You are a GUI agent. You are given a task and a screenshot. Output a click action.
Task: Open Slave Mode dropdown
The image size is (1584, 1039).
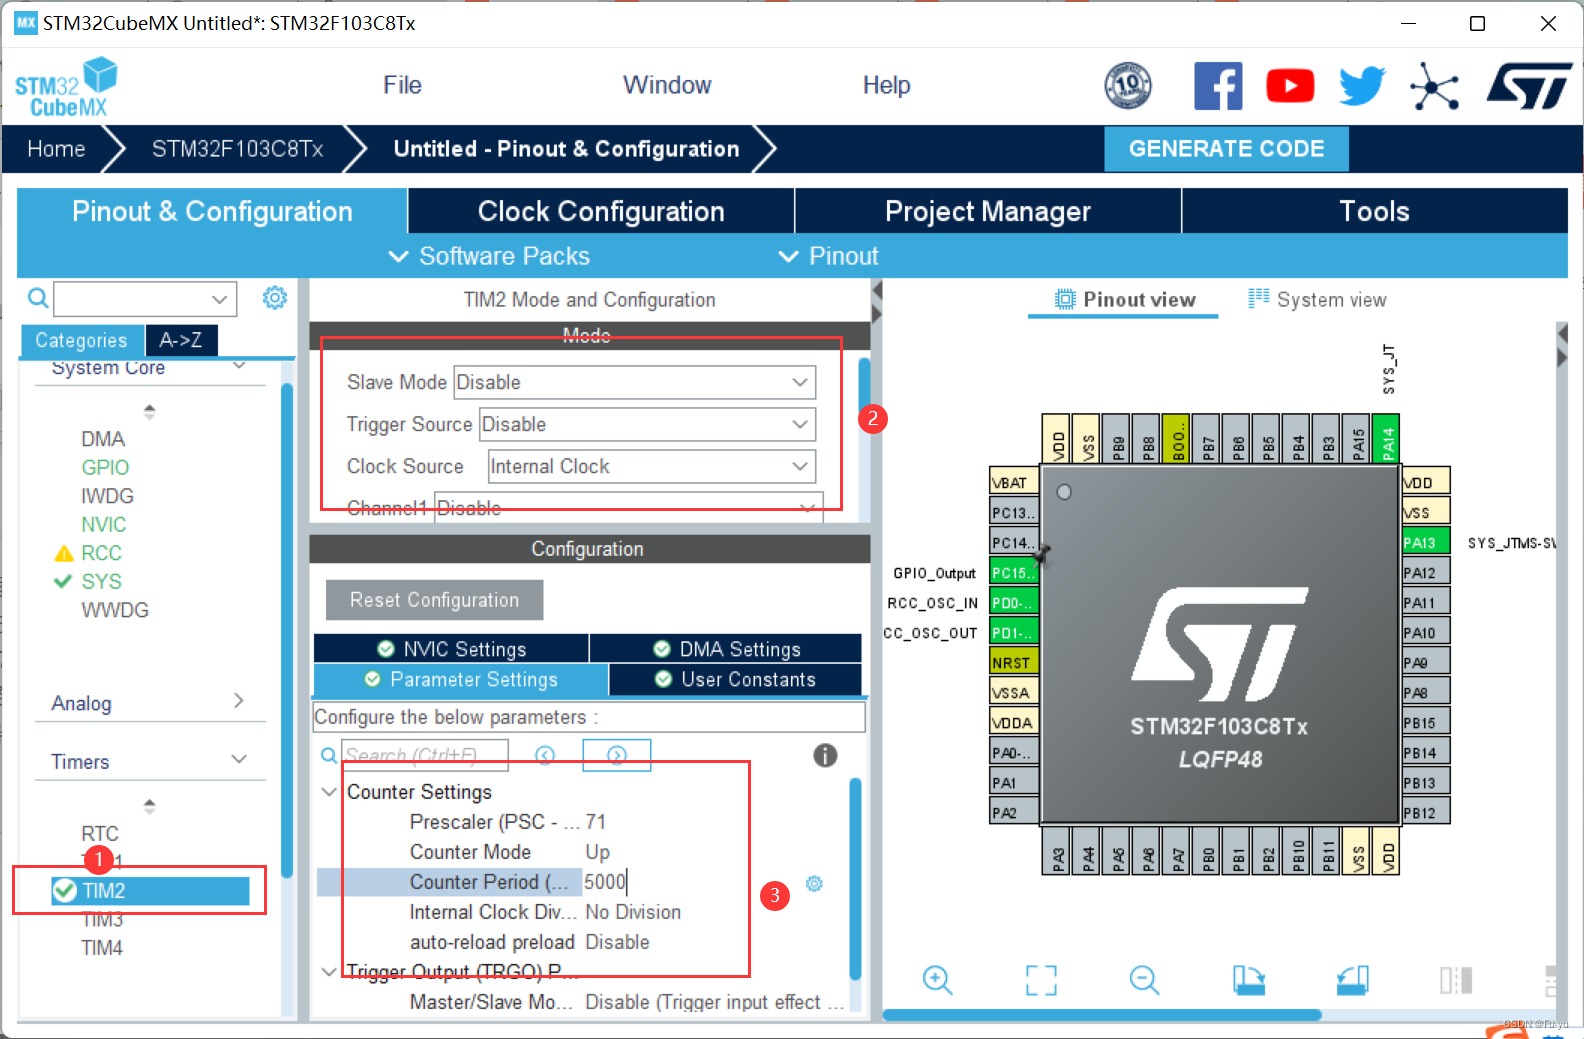coord(635,382)
